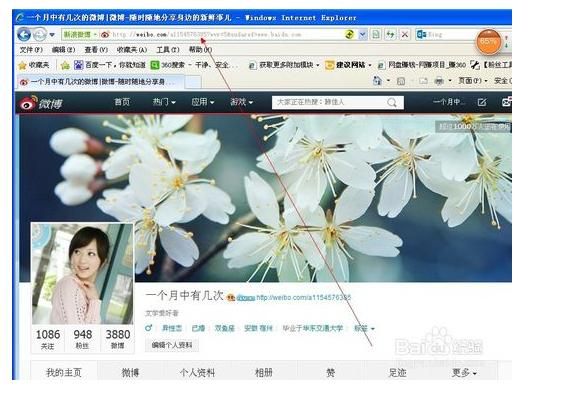Click the refresh arrows button
Image resolution: width=580 pixels, height=393 pixels.
(x=390, y=34)
